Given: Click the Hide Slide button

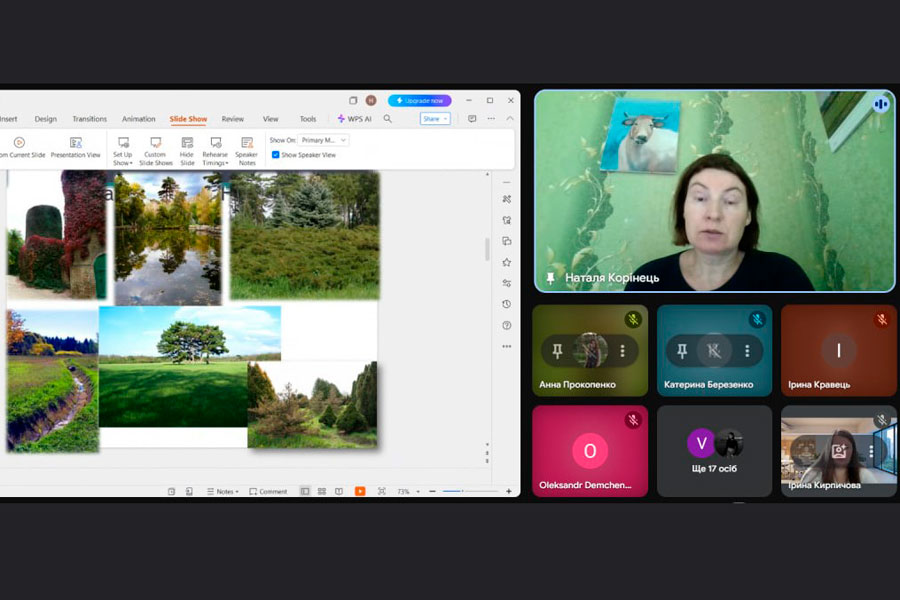Looking at the screenshot, I should click(187, 152).
